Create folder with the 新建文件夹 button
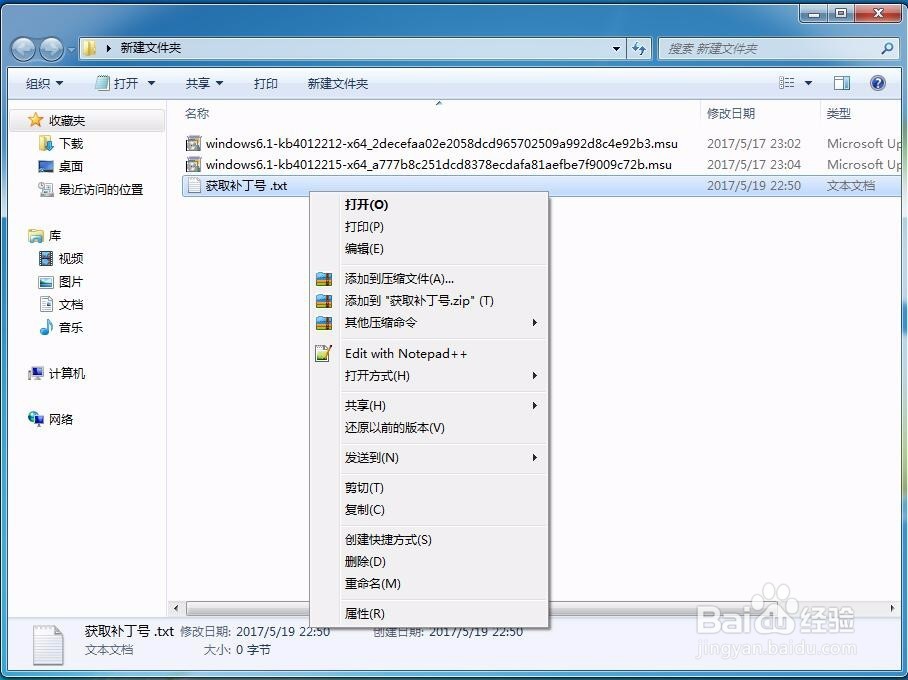The height and width of the screenshot is (680, 908). pyautogui.click(x=337, y=83)
